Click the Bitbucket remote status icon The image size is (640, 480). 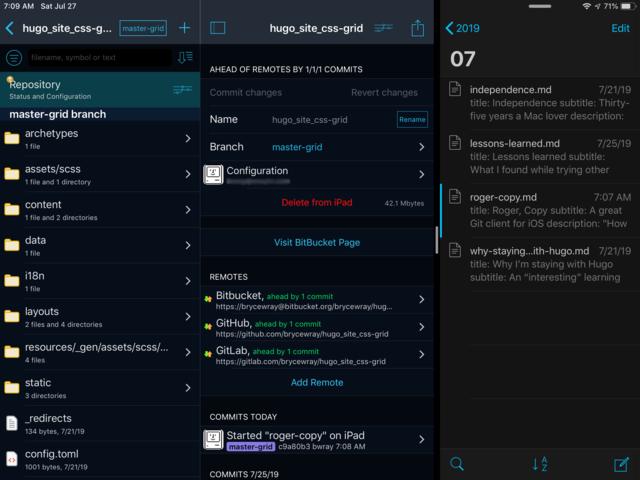[208, 299]
